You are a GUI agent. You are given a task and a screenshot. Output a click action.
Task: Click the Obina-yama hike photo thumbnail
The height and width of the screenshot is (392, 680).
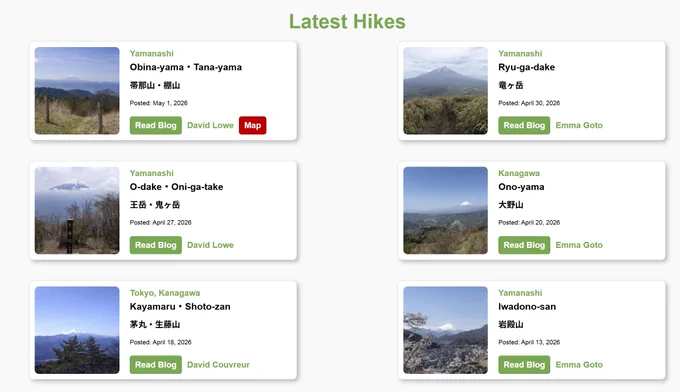pyautogui.click(x=77, y=91)
